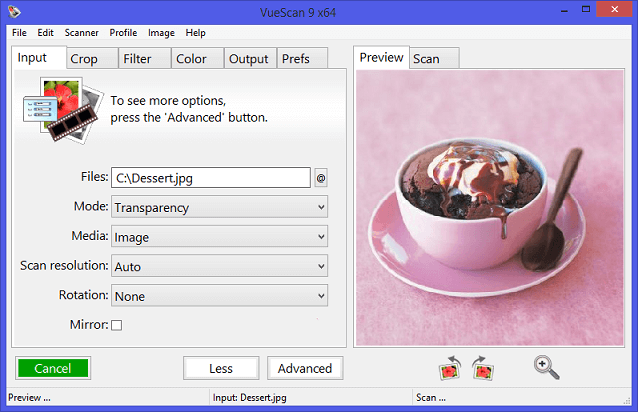Switch to the Crop tab

(x=84, y=59)
